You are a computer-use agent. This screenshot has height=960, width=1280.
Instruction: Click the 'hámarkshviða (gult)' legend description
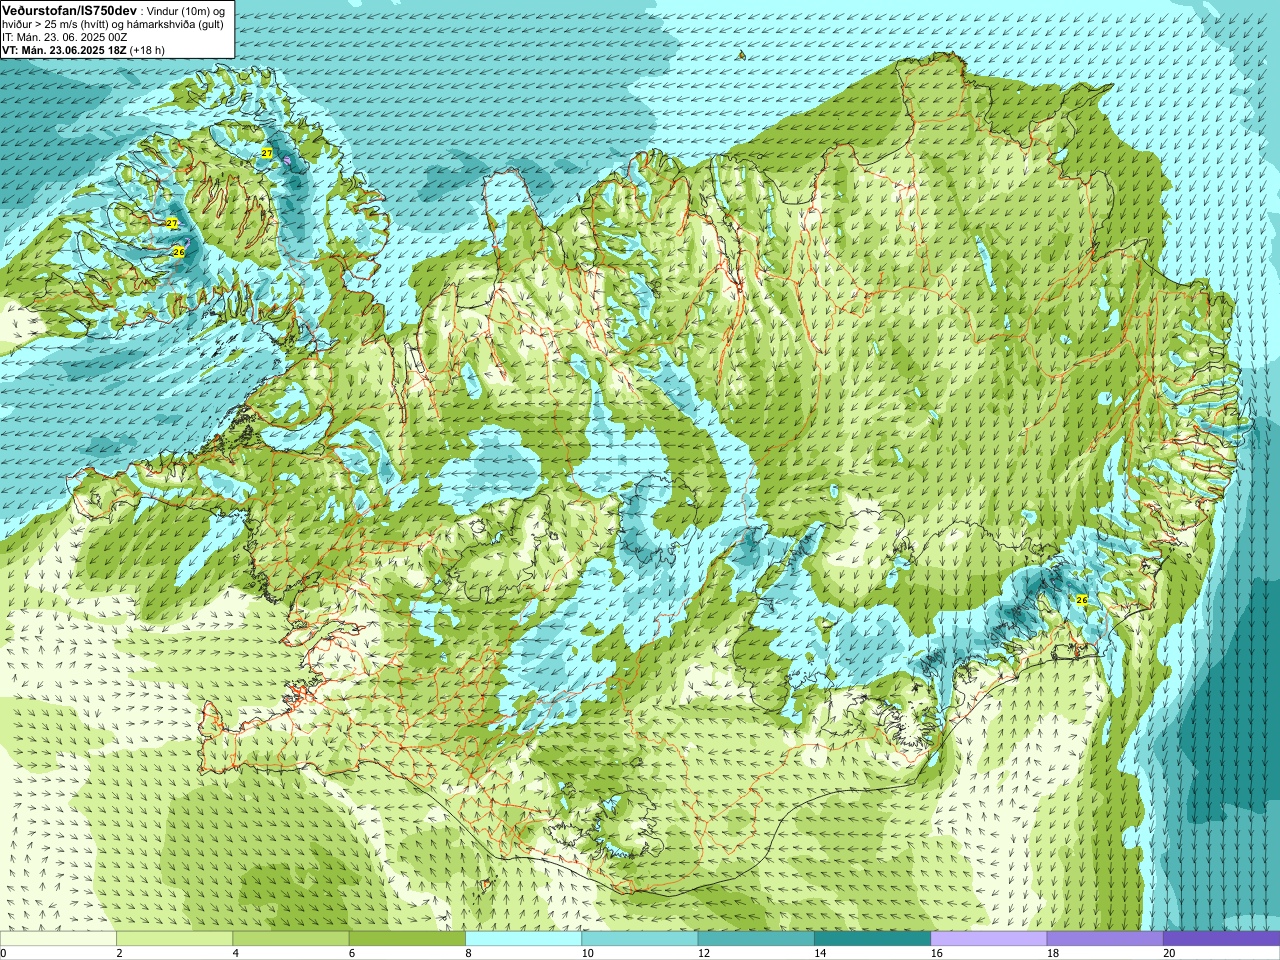(x=175, y=24)
